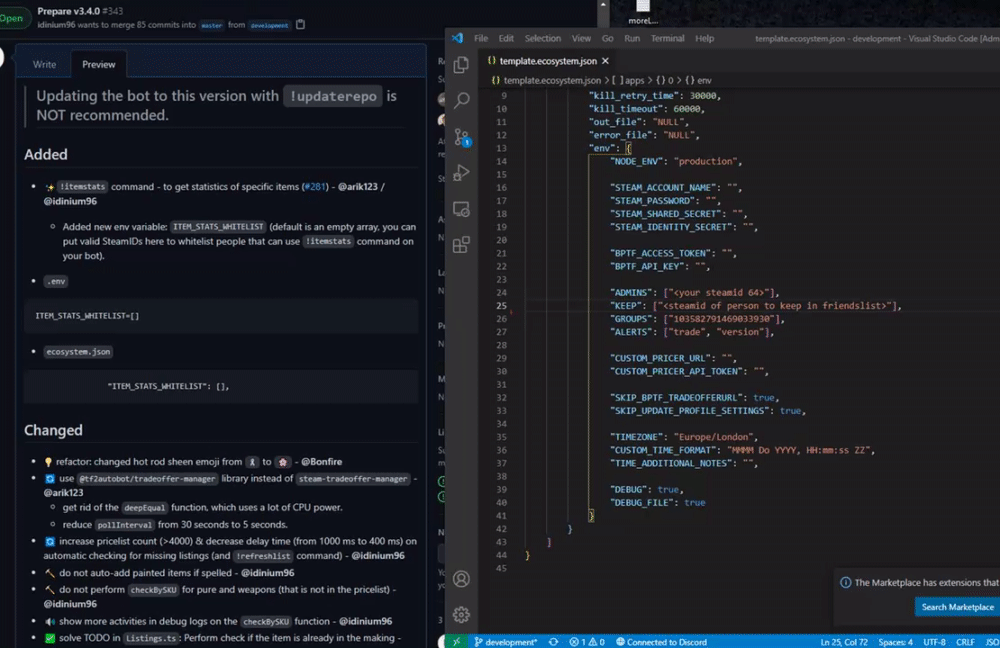
Task: Click template.ecosystem.json breadcrumb segment
Action: point(546,80)
